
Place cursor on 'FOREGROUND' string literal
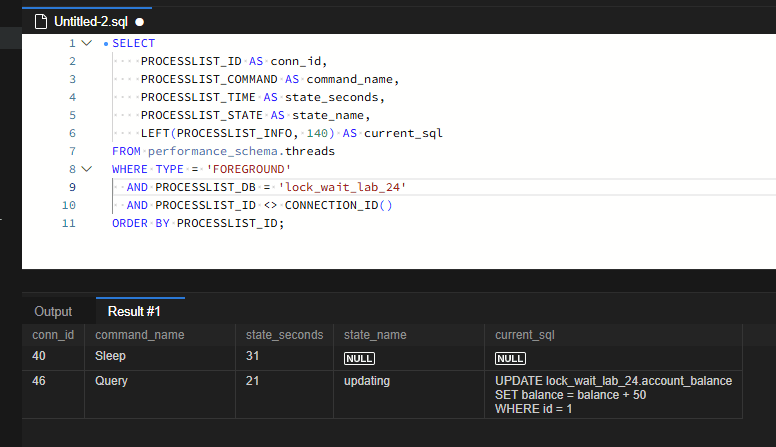(x=248, y=169)
